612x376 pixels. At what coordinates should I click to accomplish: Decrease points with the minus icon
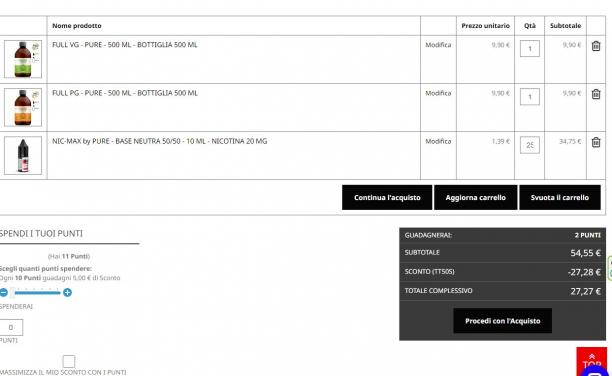pos(4,292)
